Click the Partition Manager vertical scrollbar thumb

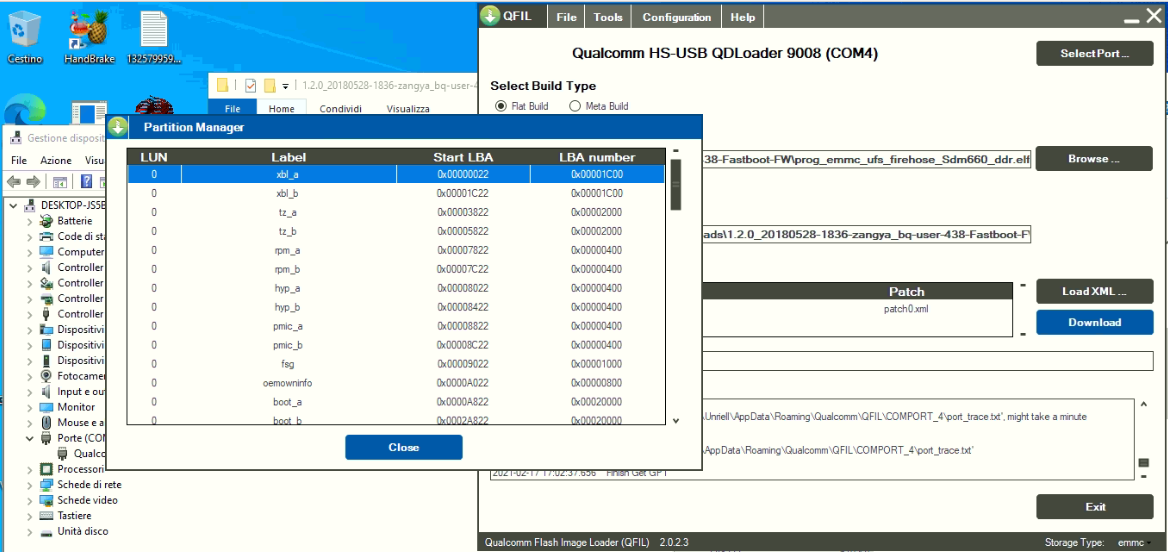(676, 185)
